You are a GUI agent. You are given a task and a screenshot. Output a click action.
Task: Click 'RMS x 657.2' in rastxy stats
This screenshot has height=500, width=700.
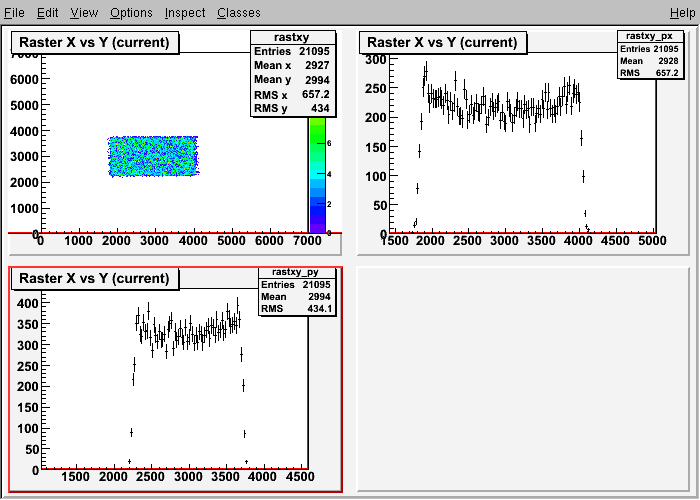pos(292,95)
